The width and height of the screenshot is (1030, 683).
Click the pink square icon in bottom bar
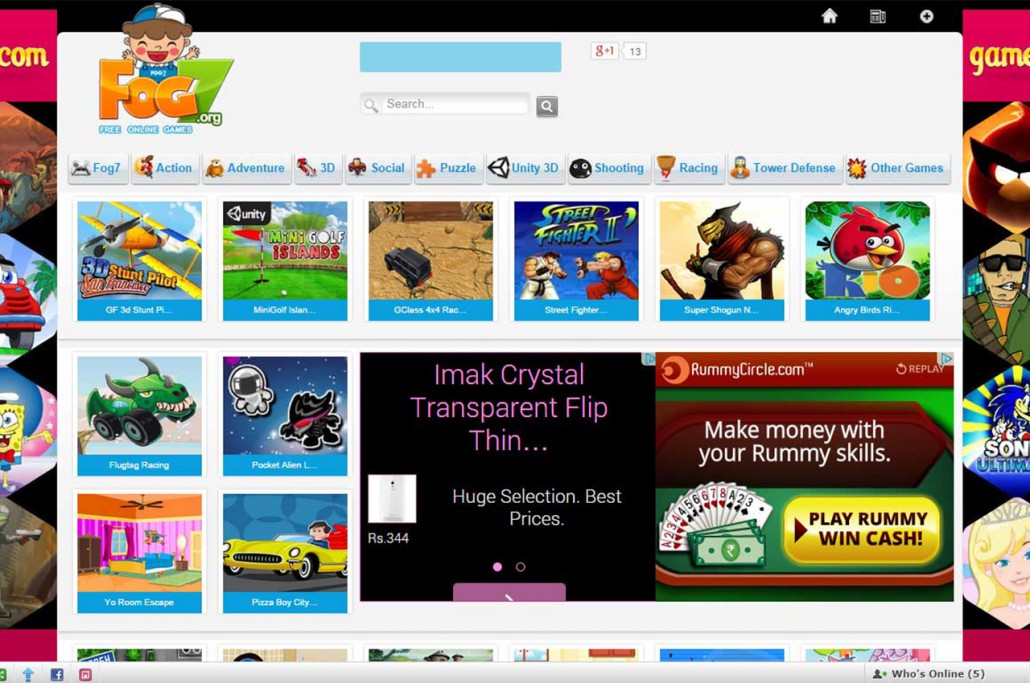pos(85,674)
